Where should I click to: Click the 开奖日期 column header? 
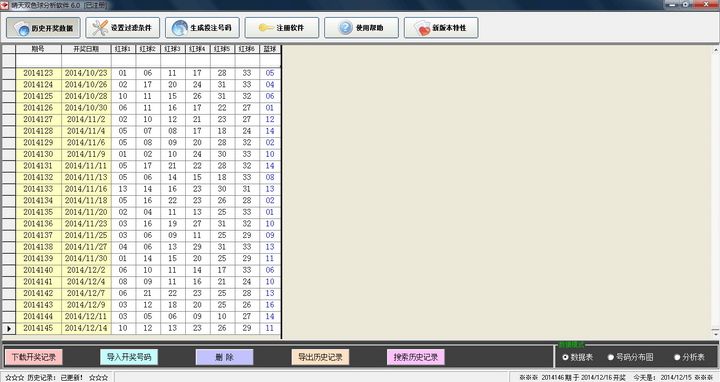tap(86, 49)
